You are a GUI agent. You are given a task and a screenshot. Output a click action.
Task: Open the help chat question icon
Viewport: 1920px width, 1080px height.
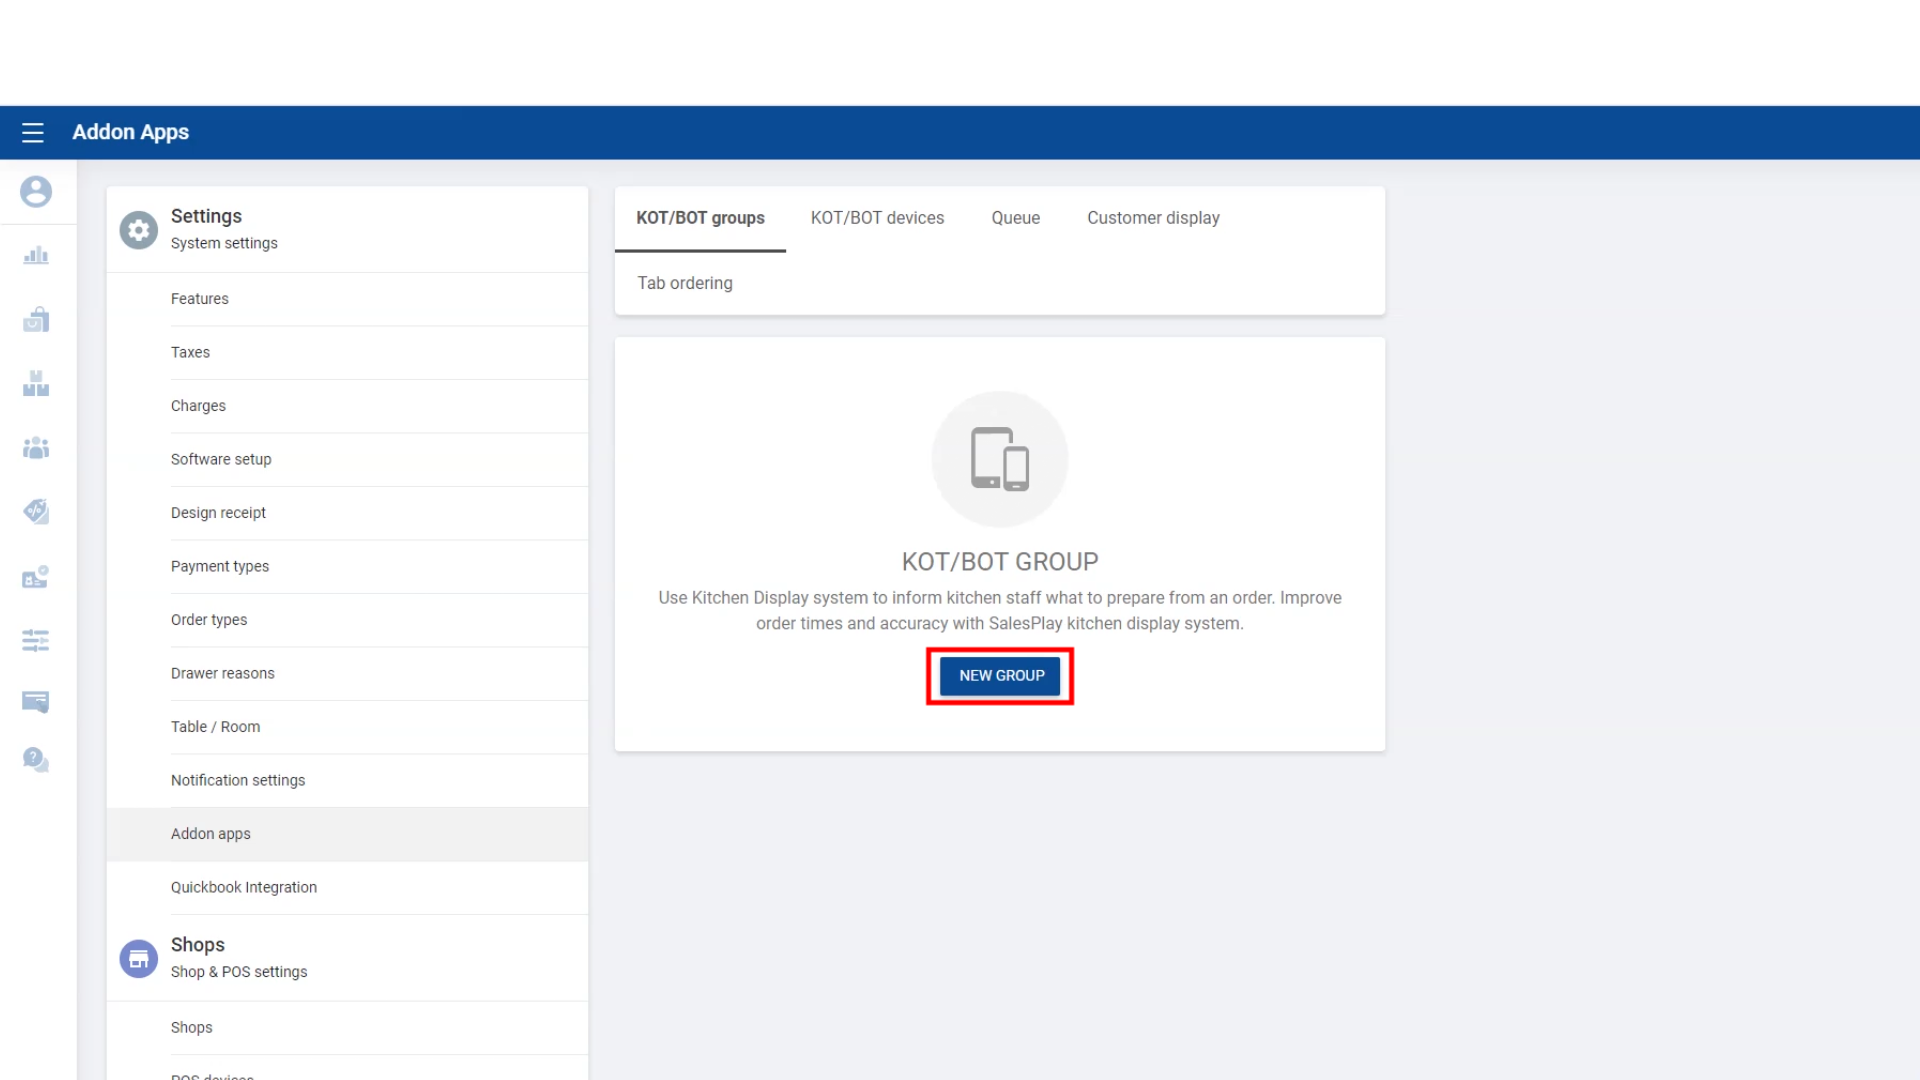click(36, 760)
